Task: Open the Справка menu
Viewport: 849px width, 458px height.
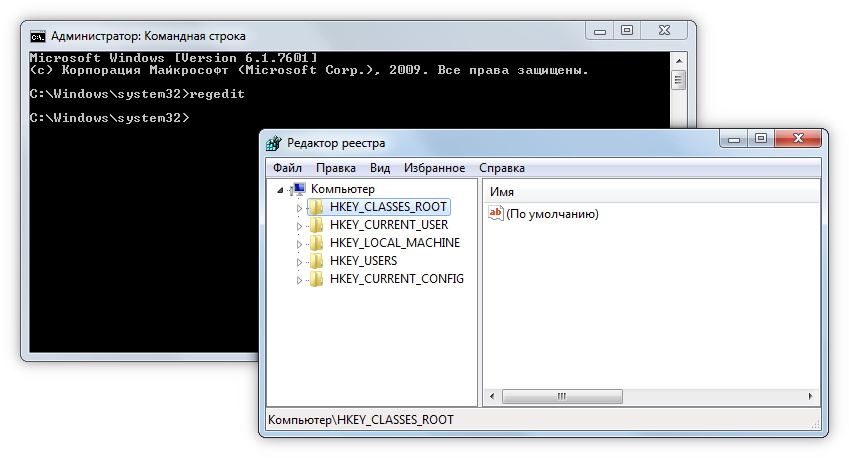Action: (501, 168)
